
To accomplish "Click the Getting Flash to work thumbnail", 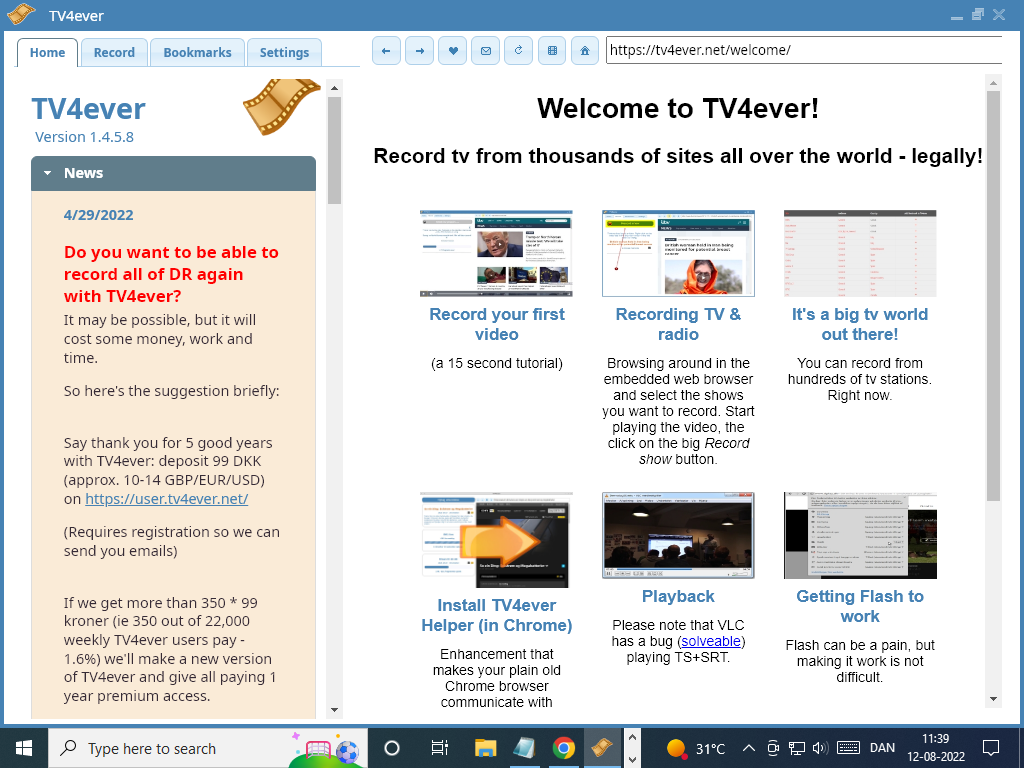I will coord(860,536).
